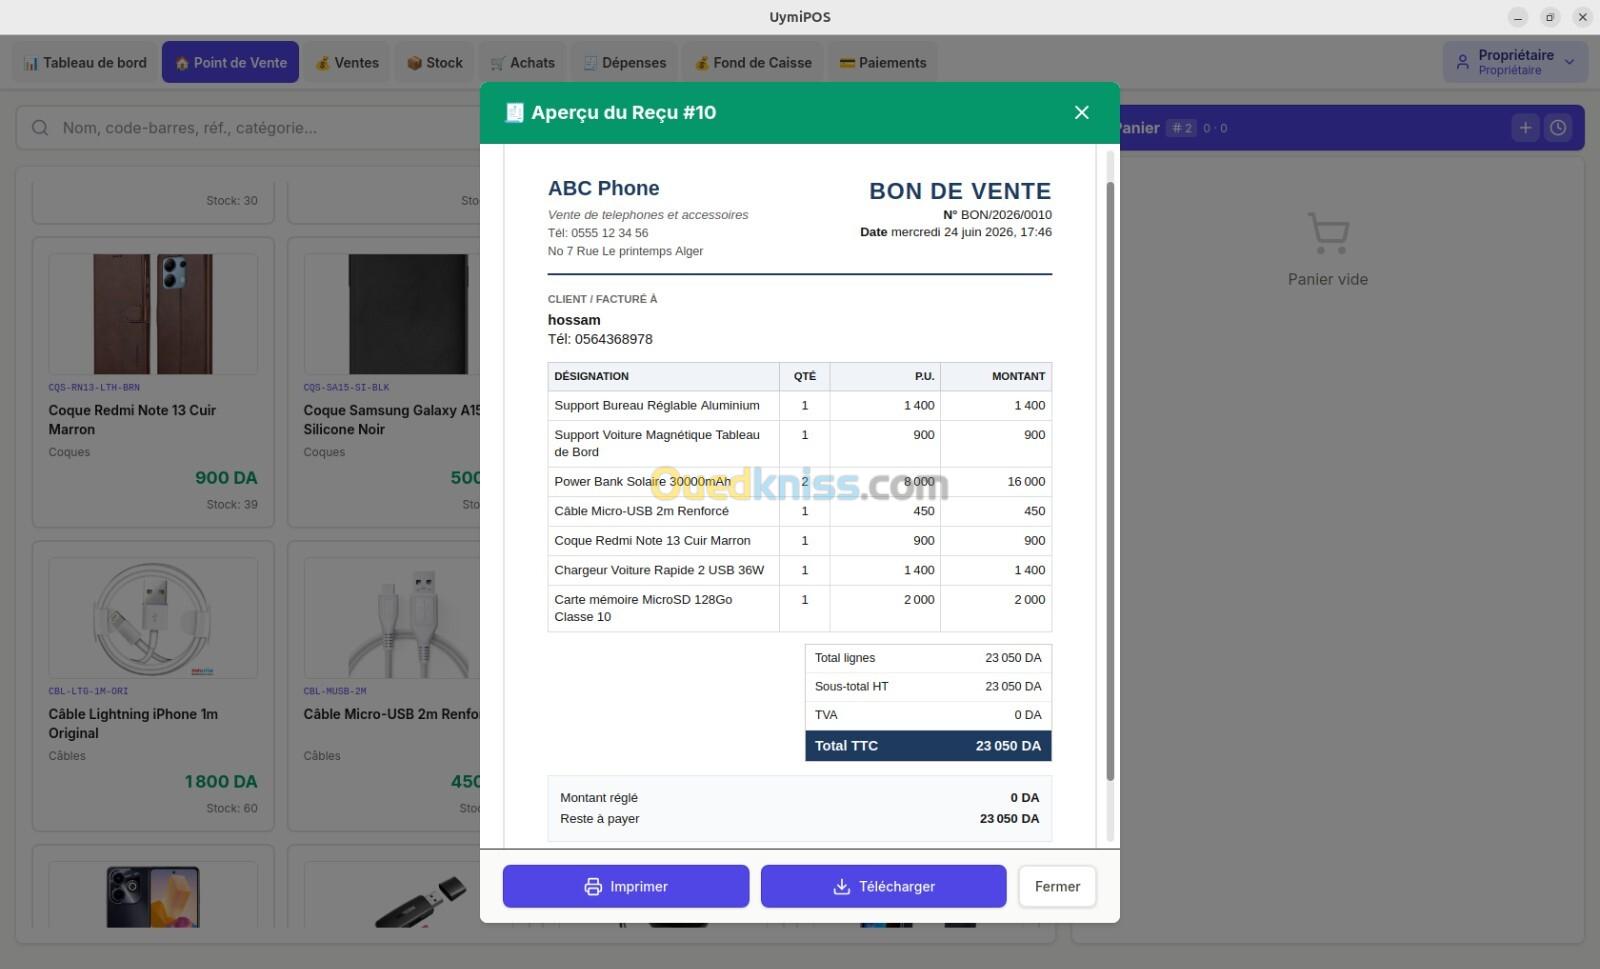
Task: Open cart history clock icon
Action: (1558, 128)
